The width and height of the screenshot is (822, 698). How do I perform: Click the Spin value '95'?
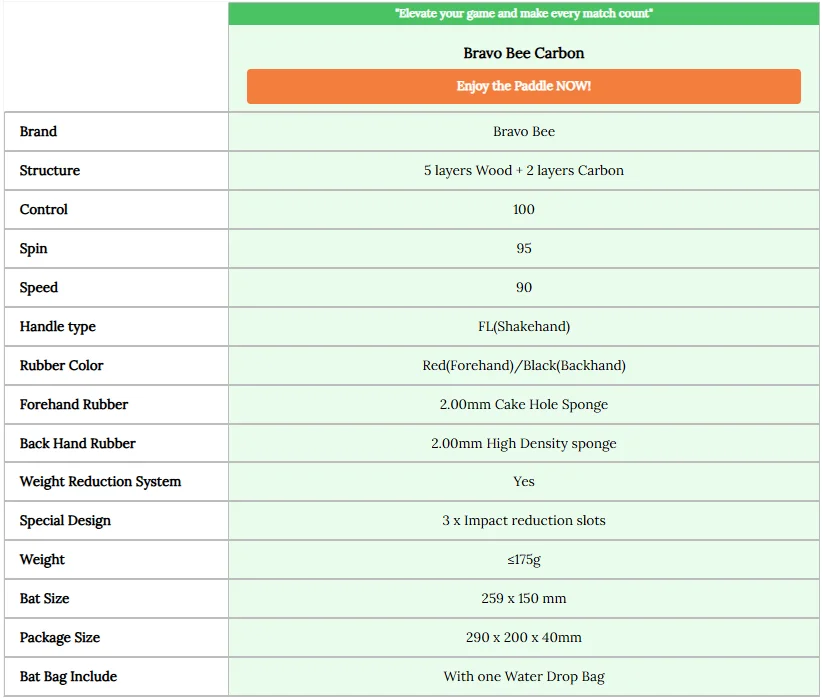524,248
